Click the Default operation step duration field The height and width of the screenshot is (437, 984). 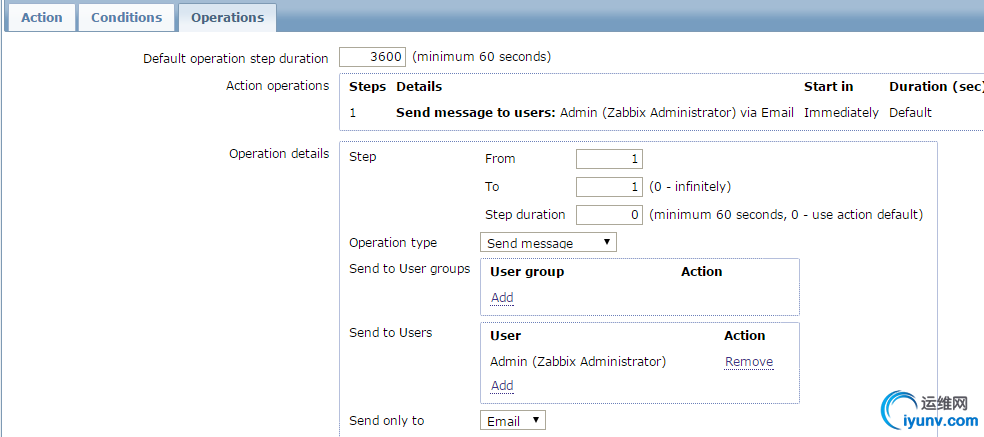tap(373, 57)
